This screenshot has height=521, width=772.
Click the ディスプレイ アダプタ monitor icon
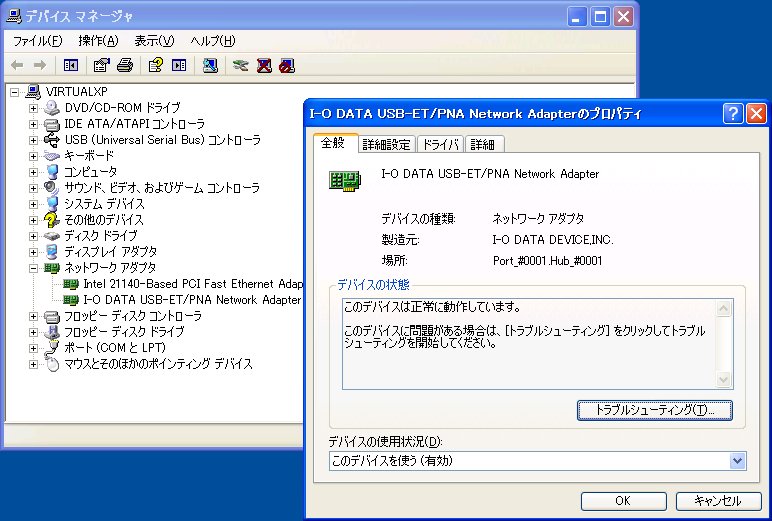click(x=52, y=252)
